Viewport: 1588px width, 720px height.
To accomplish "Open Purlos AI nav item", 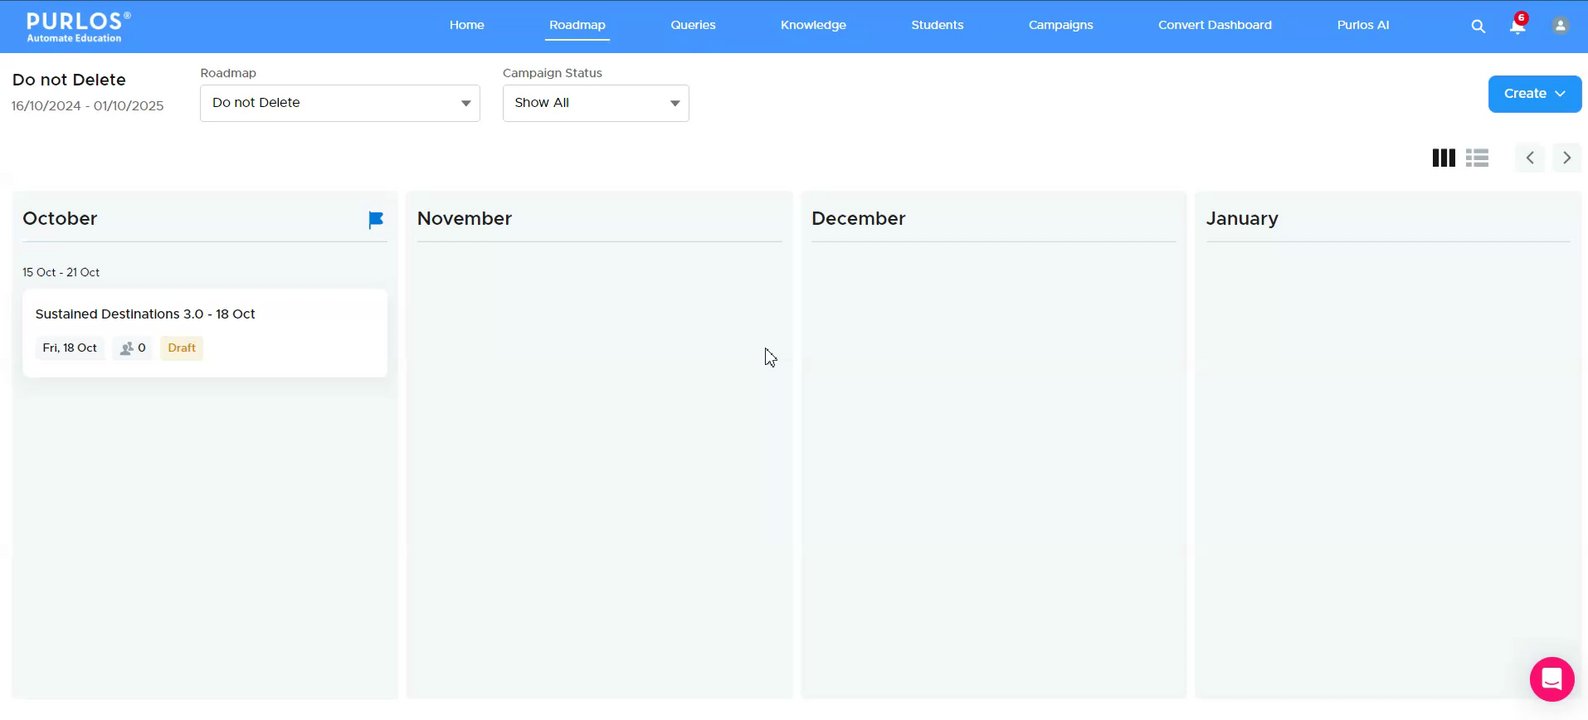I will (x=1363, y=25).
